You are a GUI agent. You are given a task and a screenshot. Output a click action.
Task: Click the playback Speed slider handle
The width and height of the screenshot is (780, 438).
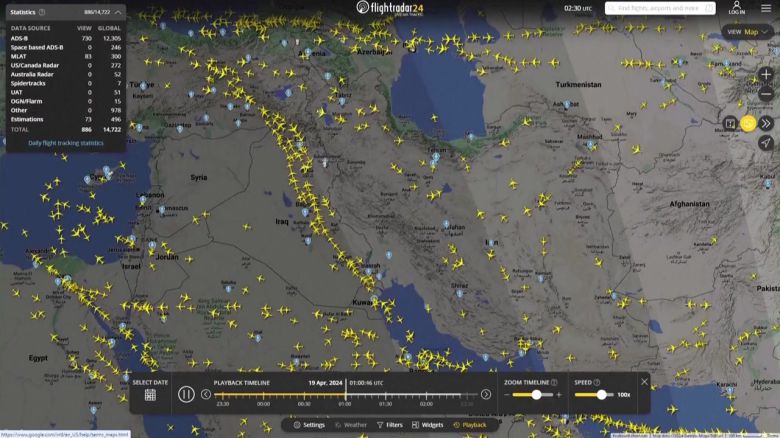point(601,394)
